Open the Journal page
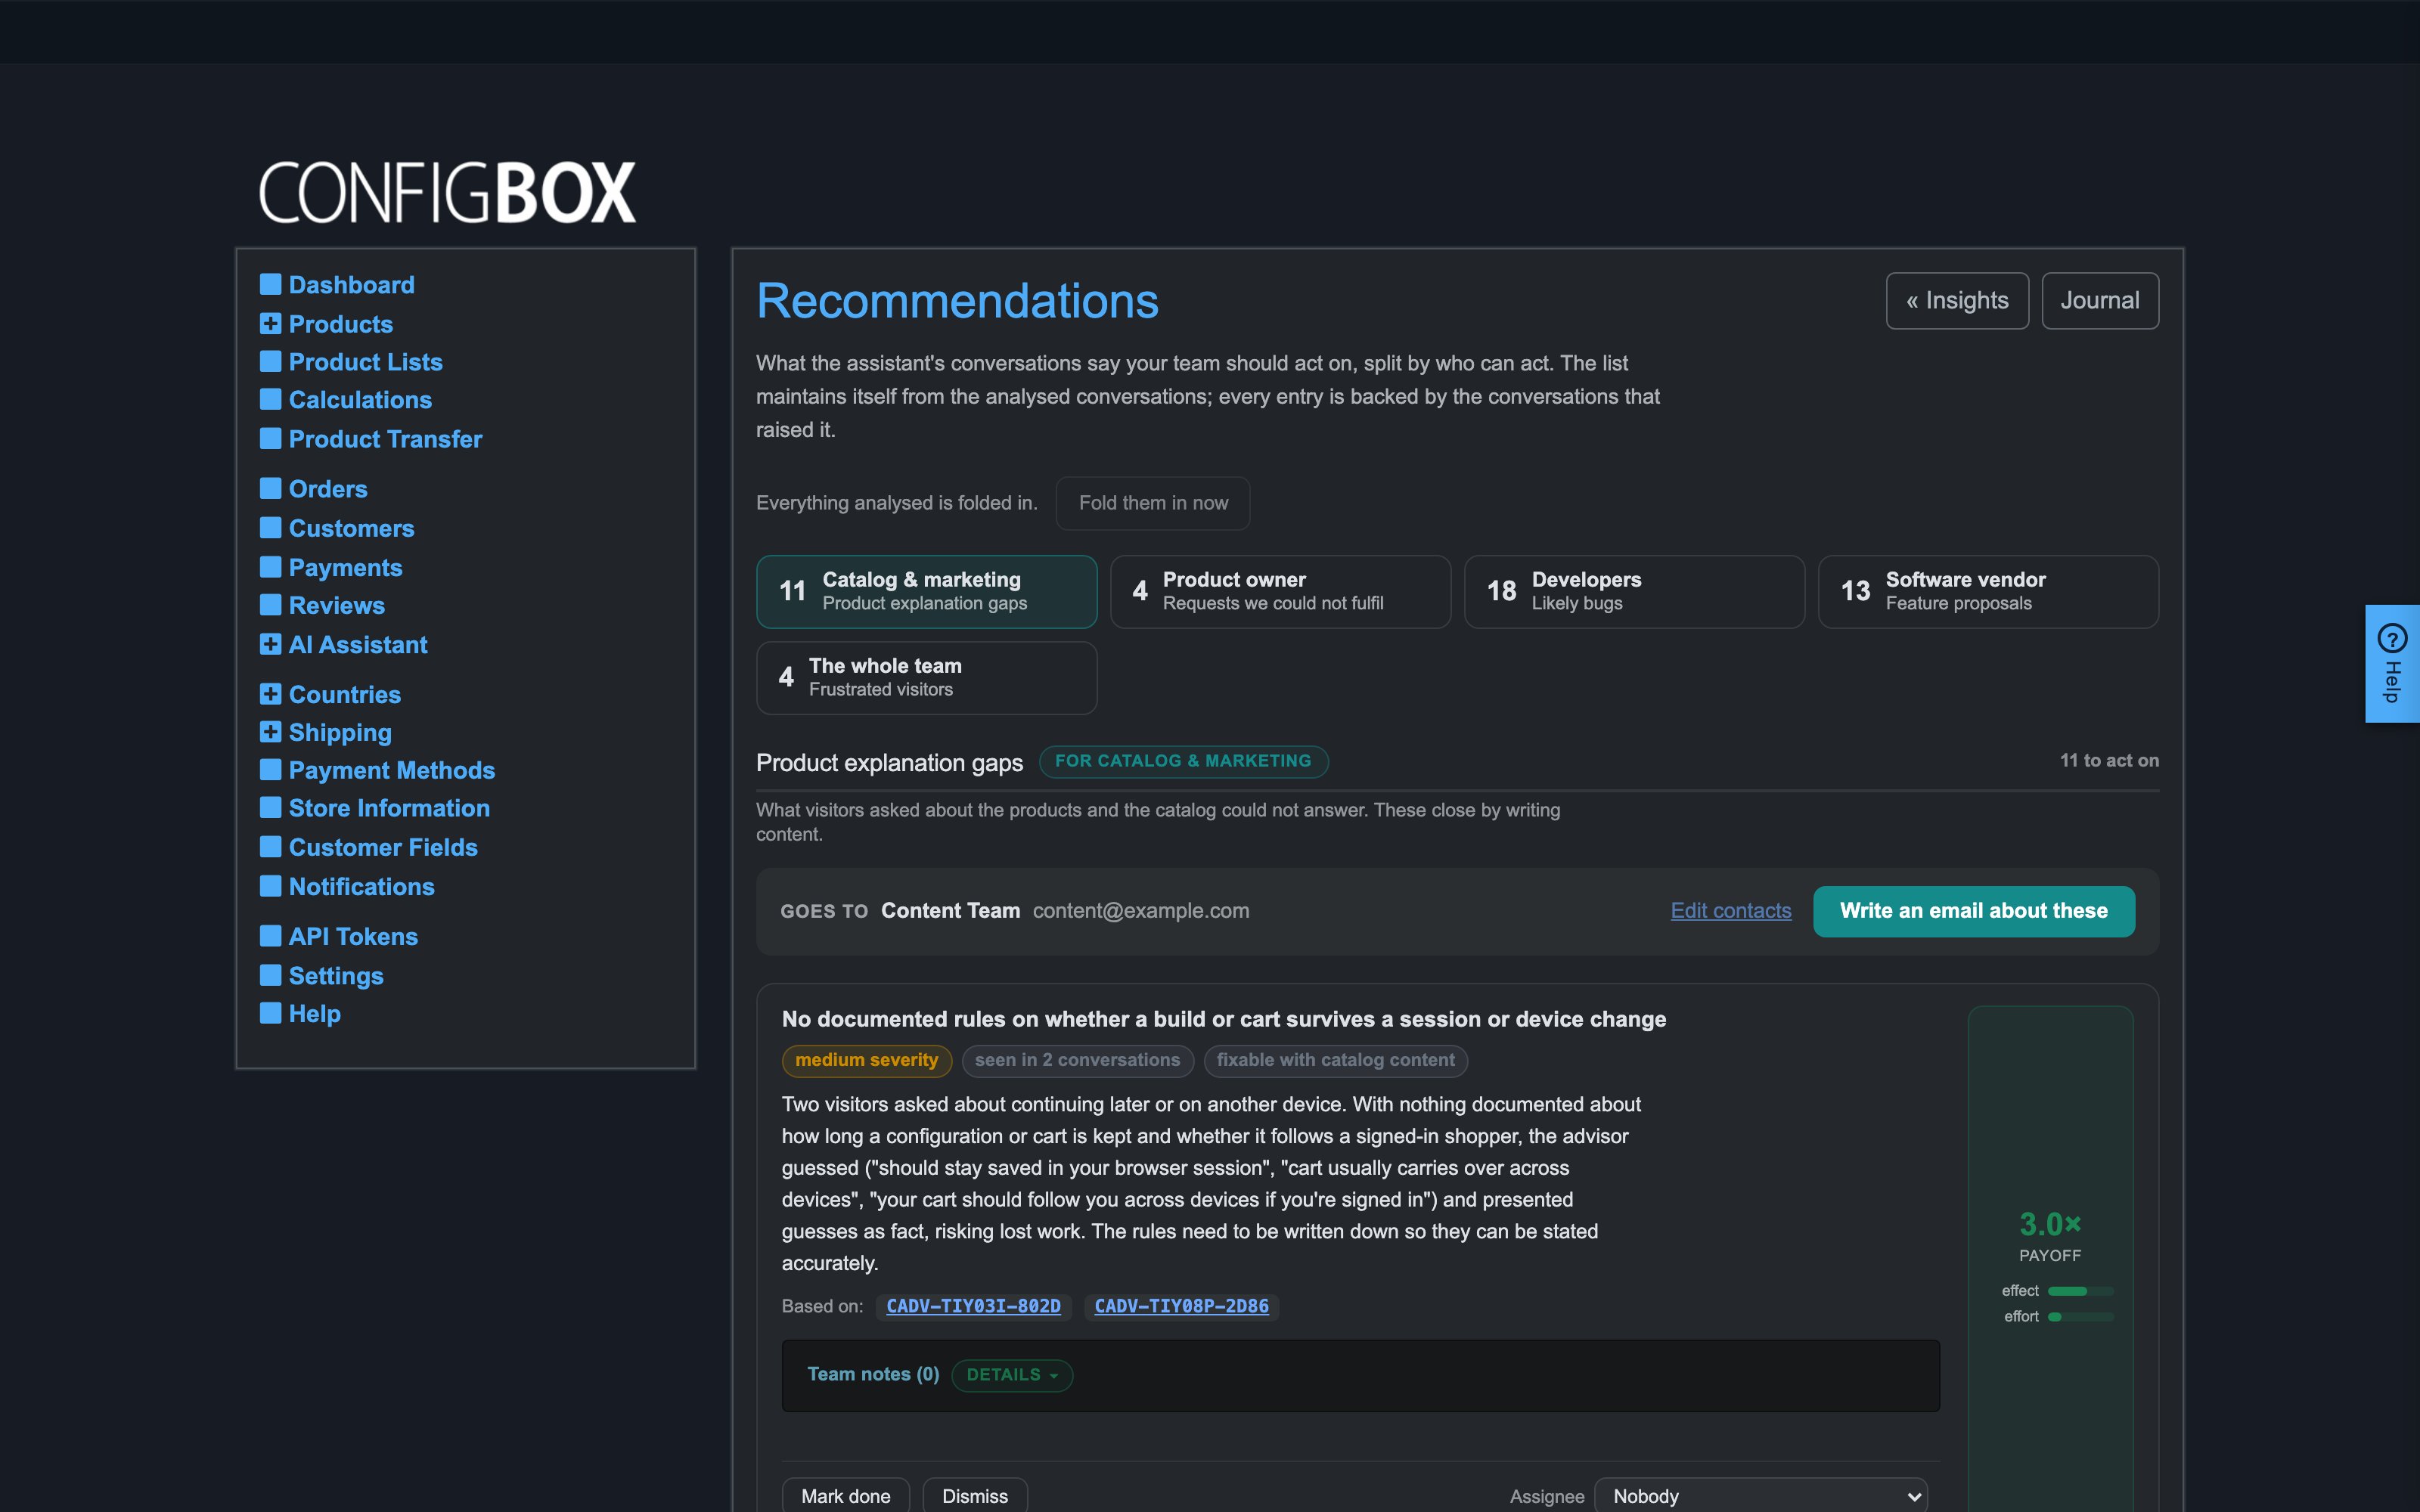Image resolution: width=2420 pixels, height=1512 pixels. pos(2100,301)
